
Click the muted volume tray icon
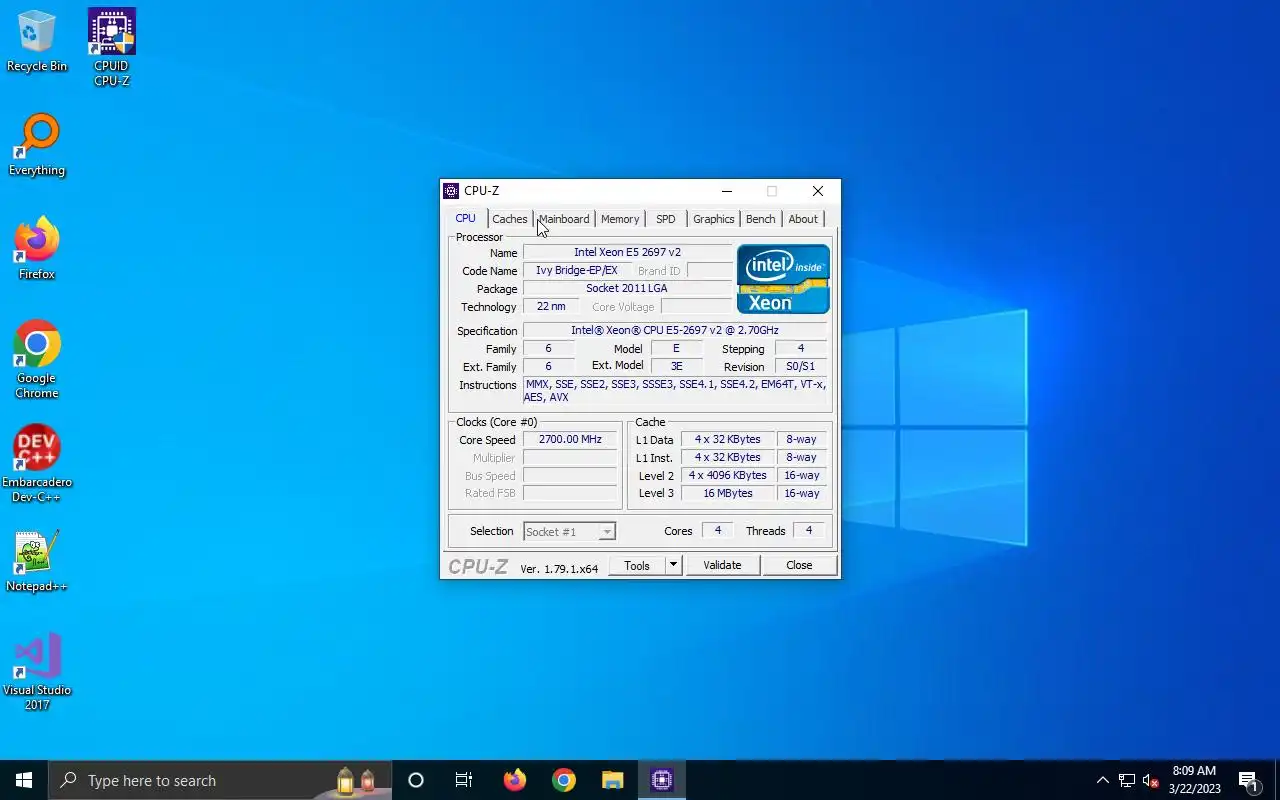[x=1151, y=780]
